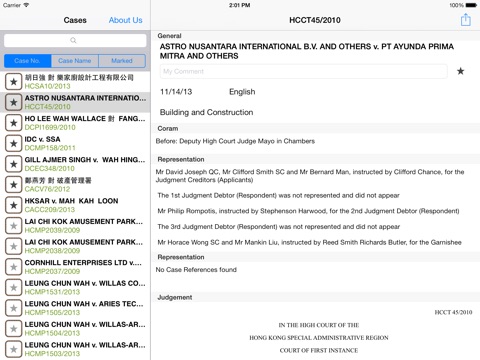Image resolution: width=480 pixels, height=360 pixels.
Task: Focus the case search field
Action: point(75,40)
